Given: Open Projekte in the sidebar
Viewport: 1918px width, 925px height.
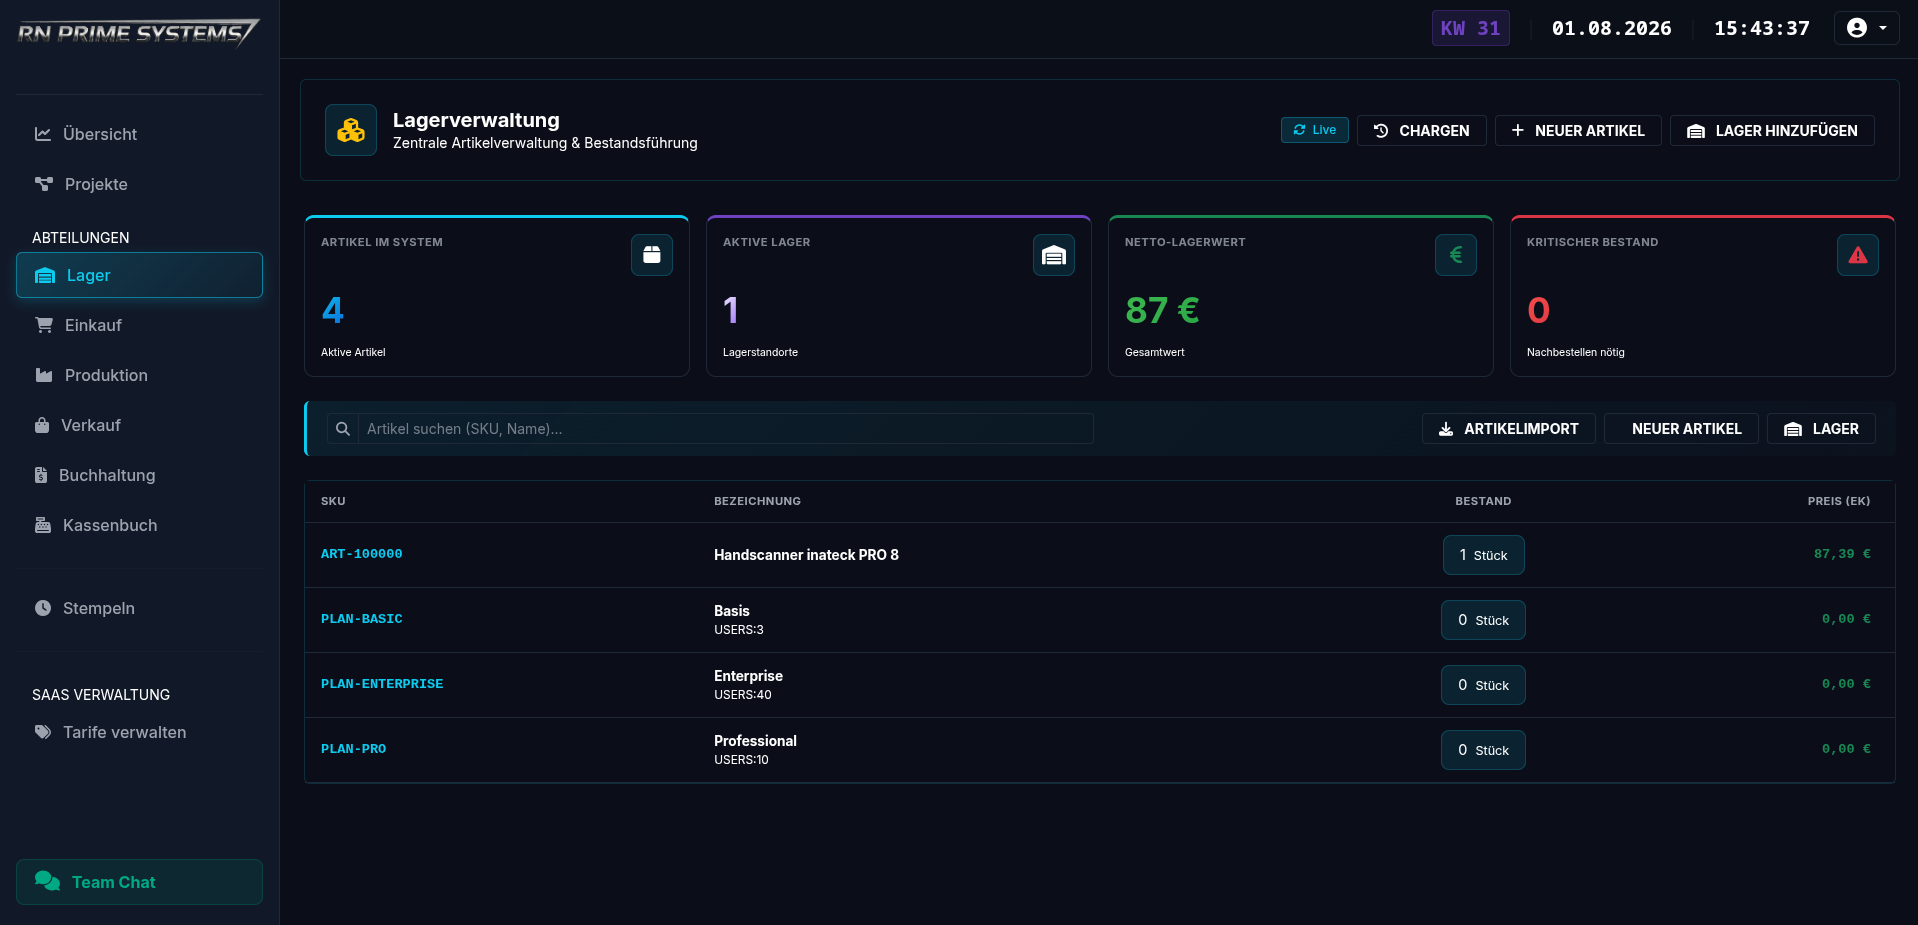Looking at the screenshot, I should click(139, 184).
